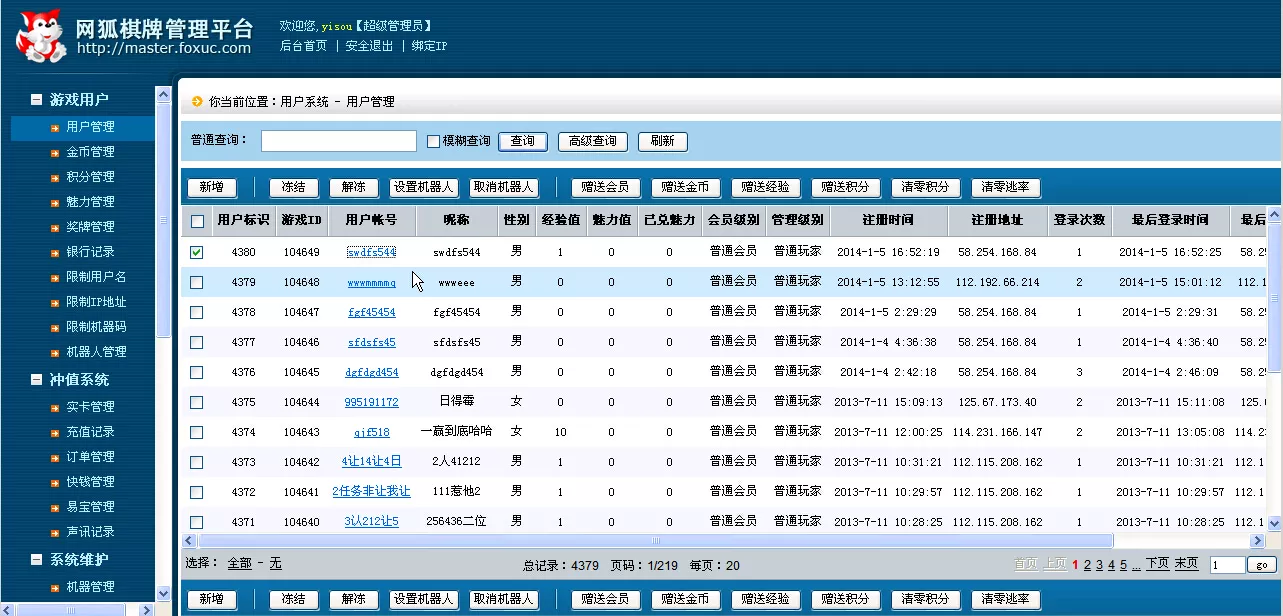Toggle the select-all checkbox in table header
The height and width of the screenshot is (616, 1283).
[x=197, y=221]
